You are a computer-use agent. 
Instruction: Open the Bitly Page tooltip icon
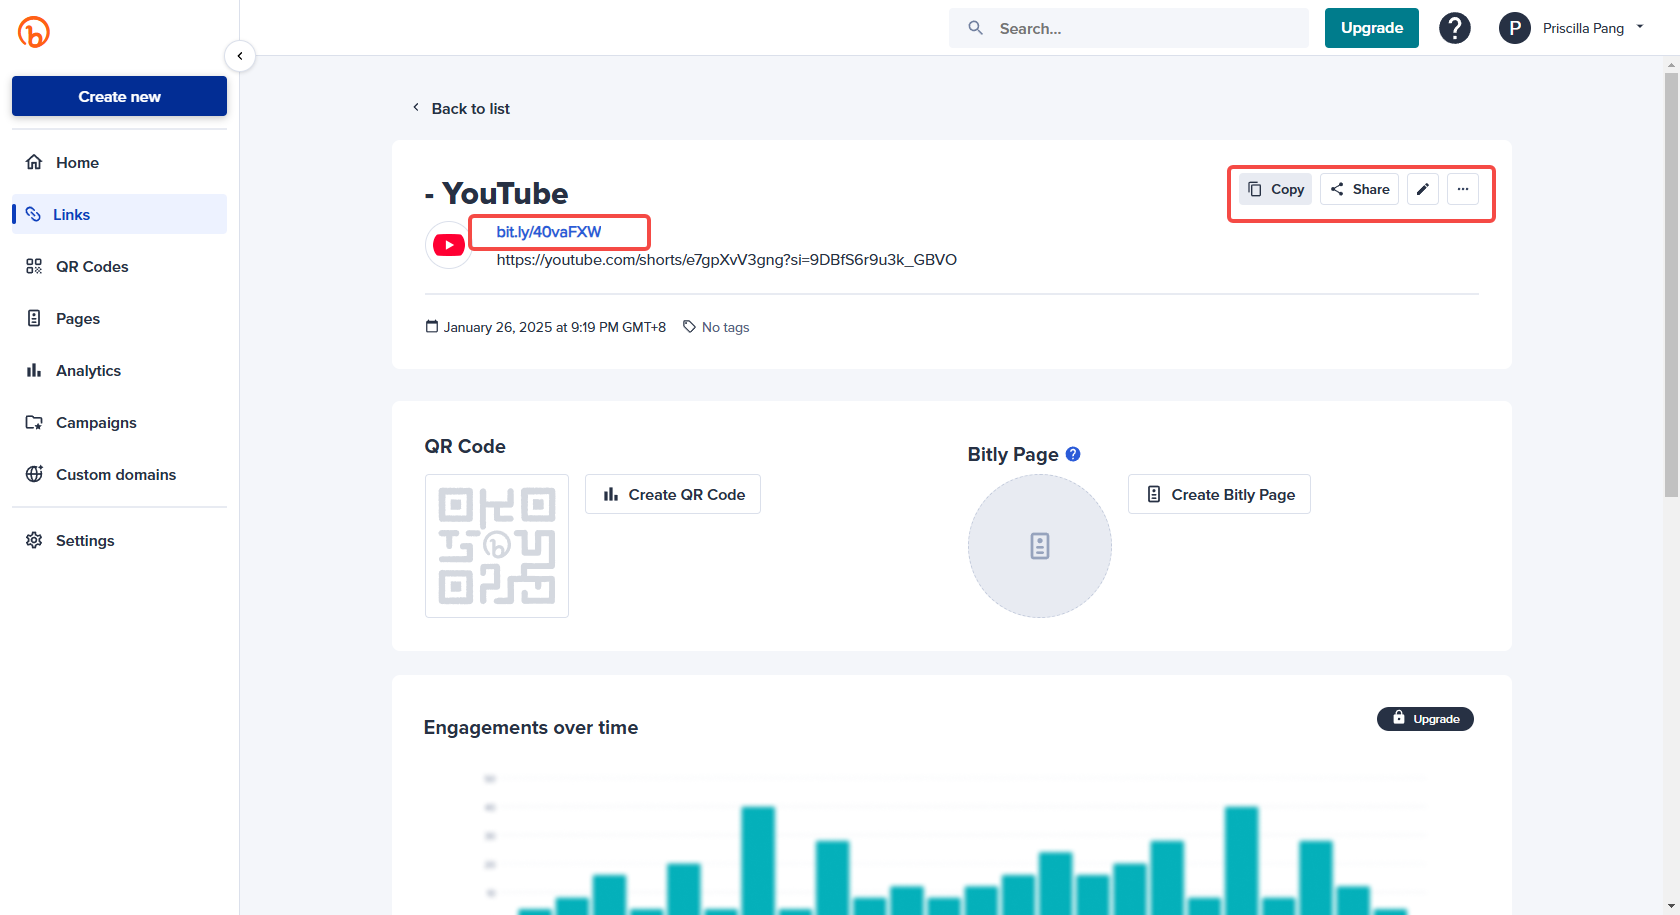(1073, 454)
